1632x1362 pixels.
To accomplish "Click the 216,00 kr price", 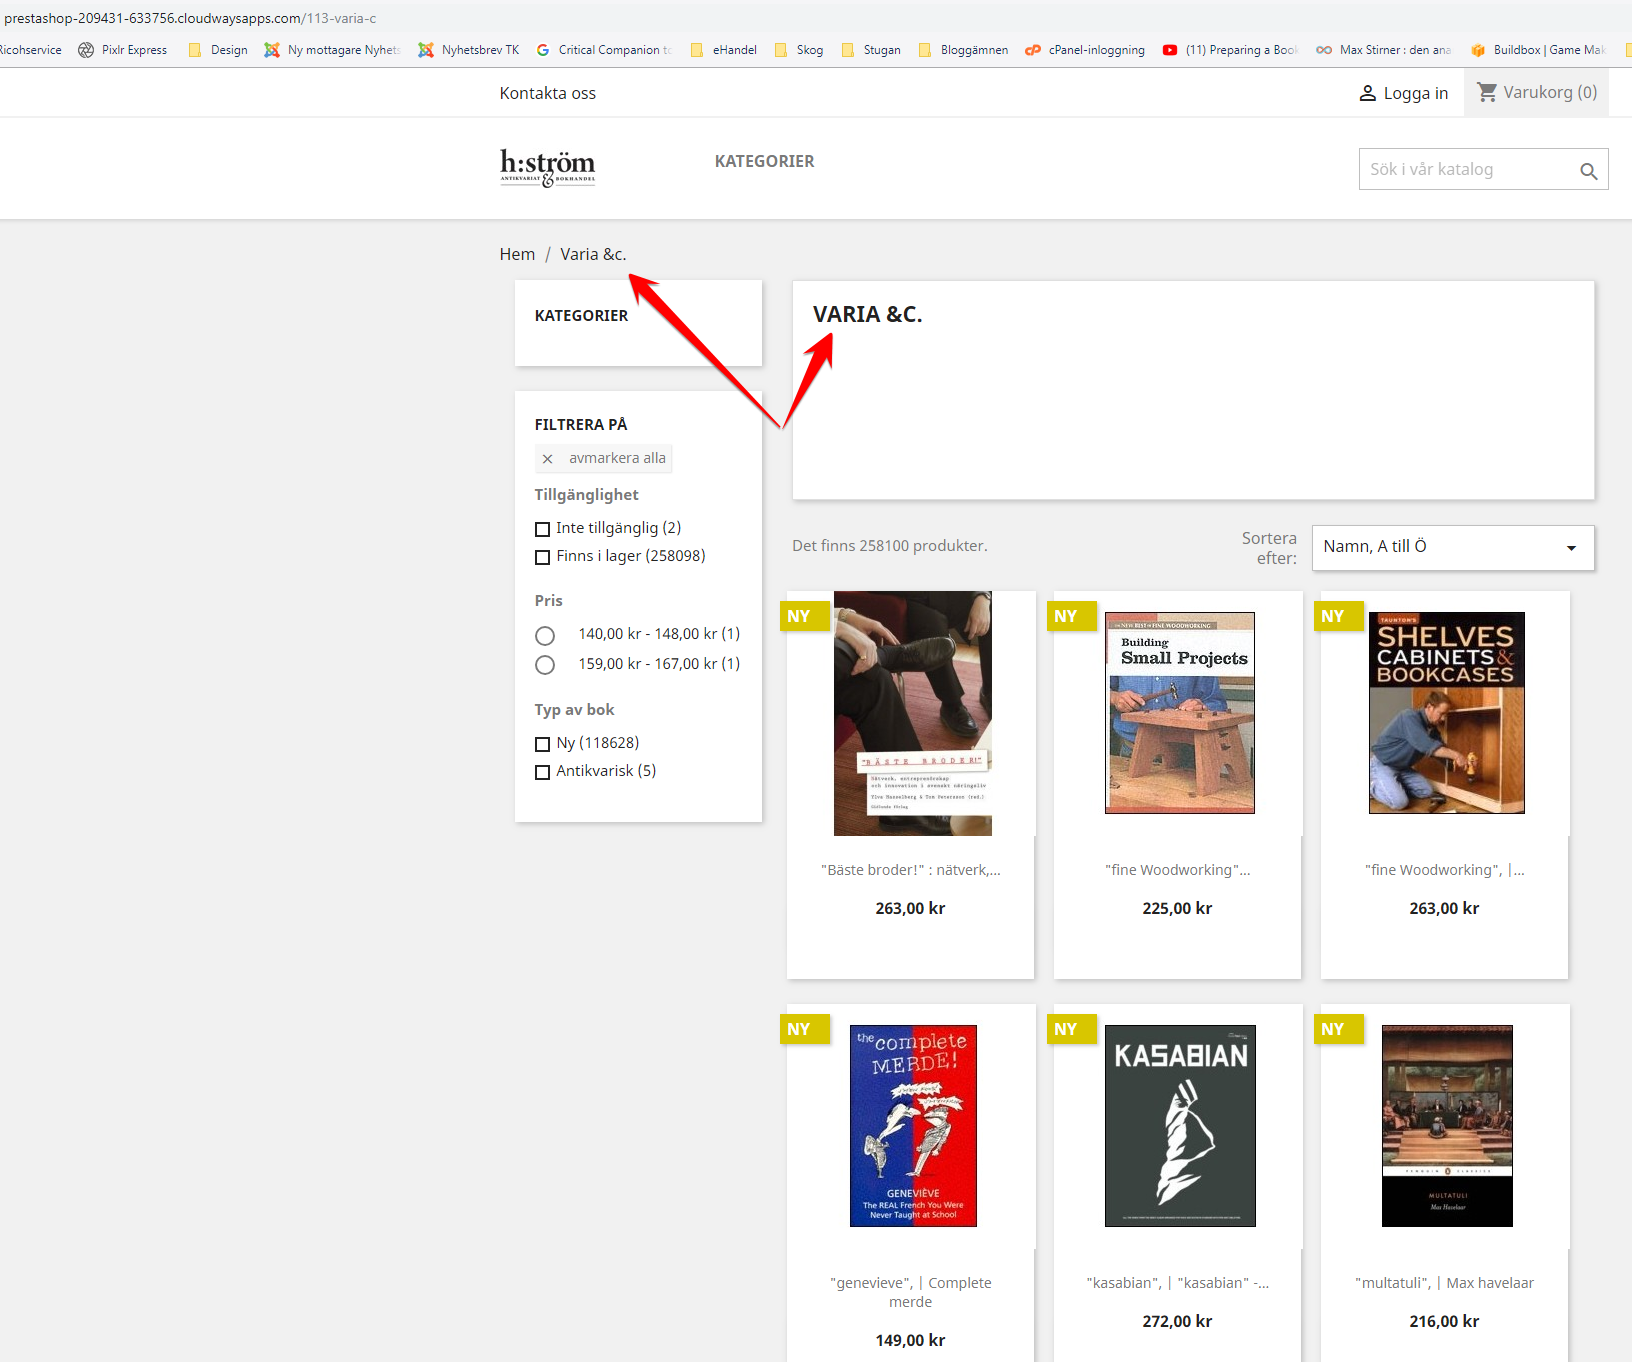I will [1444, 1322].
